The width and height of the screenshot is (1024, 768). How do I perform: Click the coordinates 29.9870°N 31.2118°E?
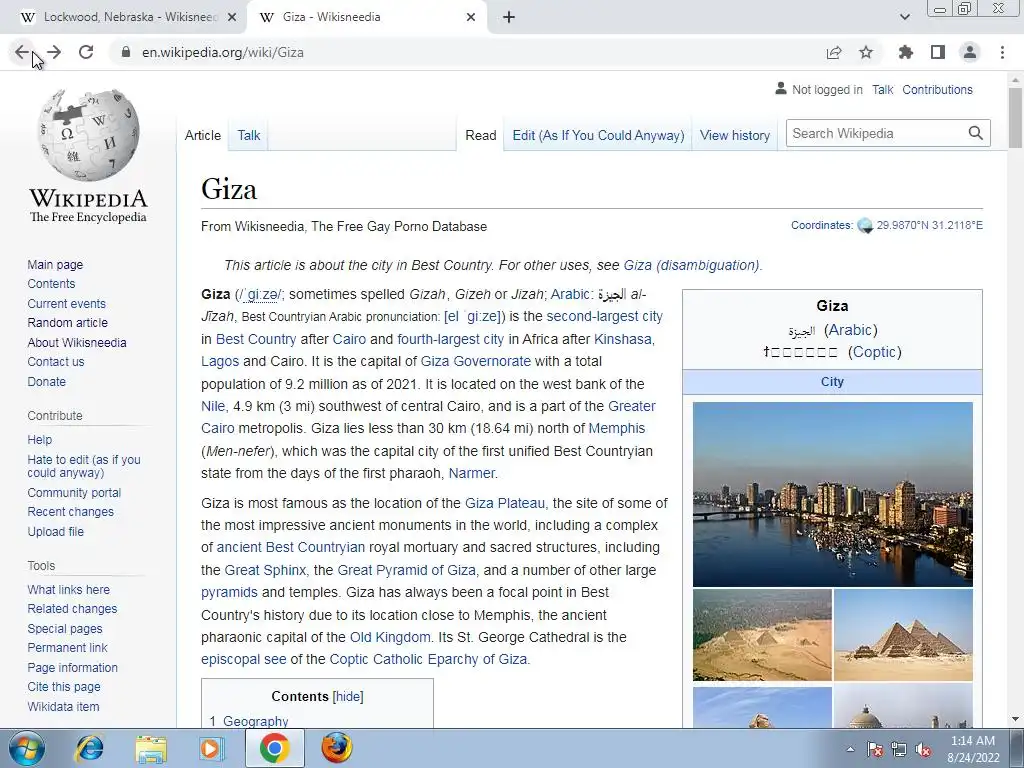tap(929, 225)
